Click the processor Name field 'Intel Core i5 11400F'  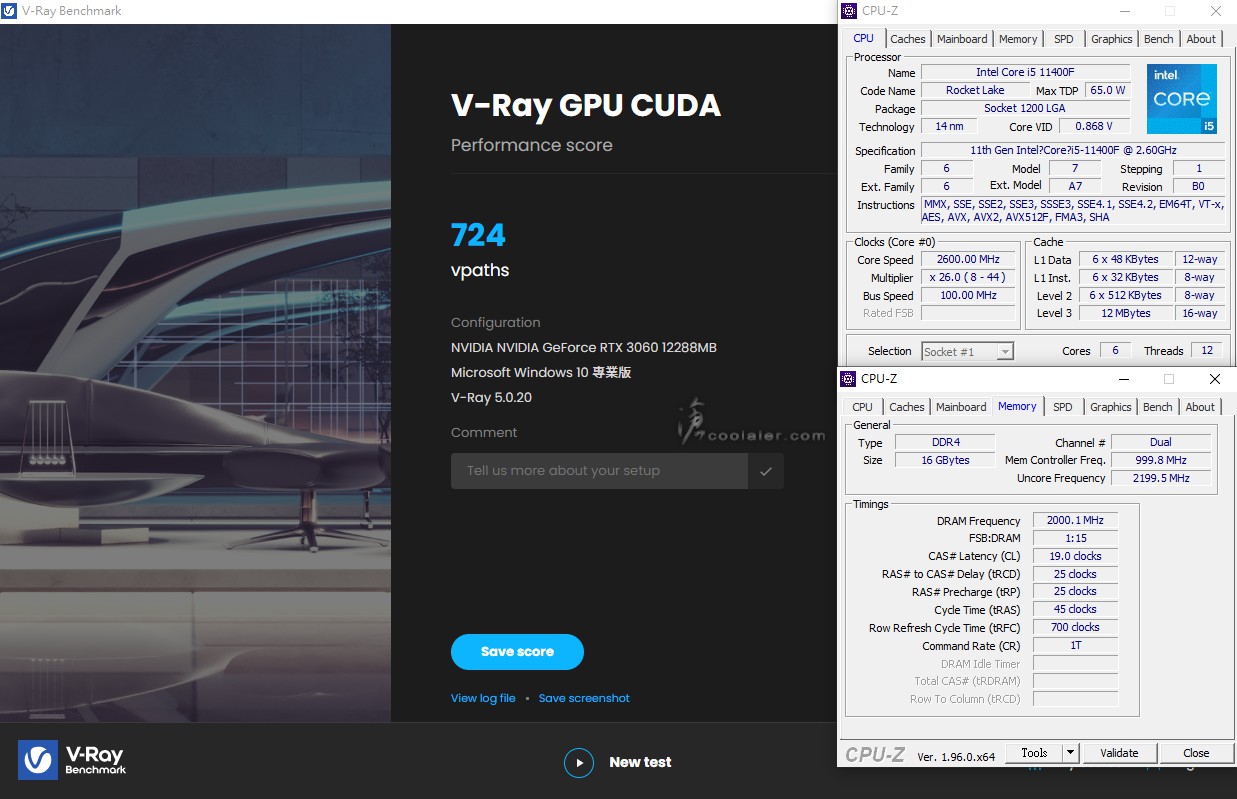pyautogui.click(x=1026, y=73)
